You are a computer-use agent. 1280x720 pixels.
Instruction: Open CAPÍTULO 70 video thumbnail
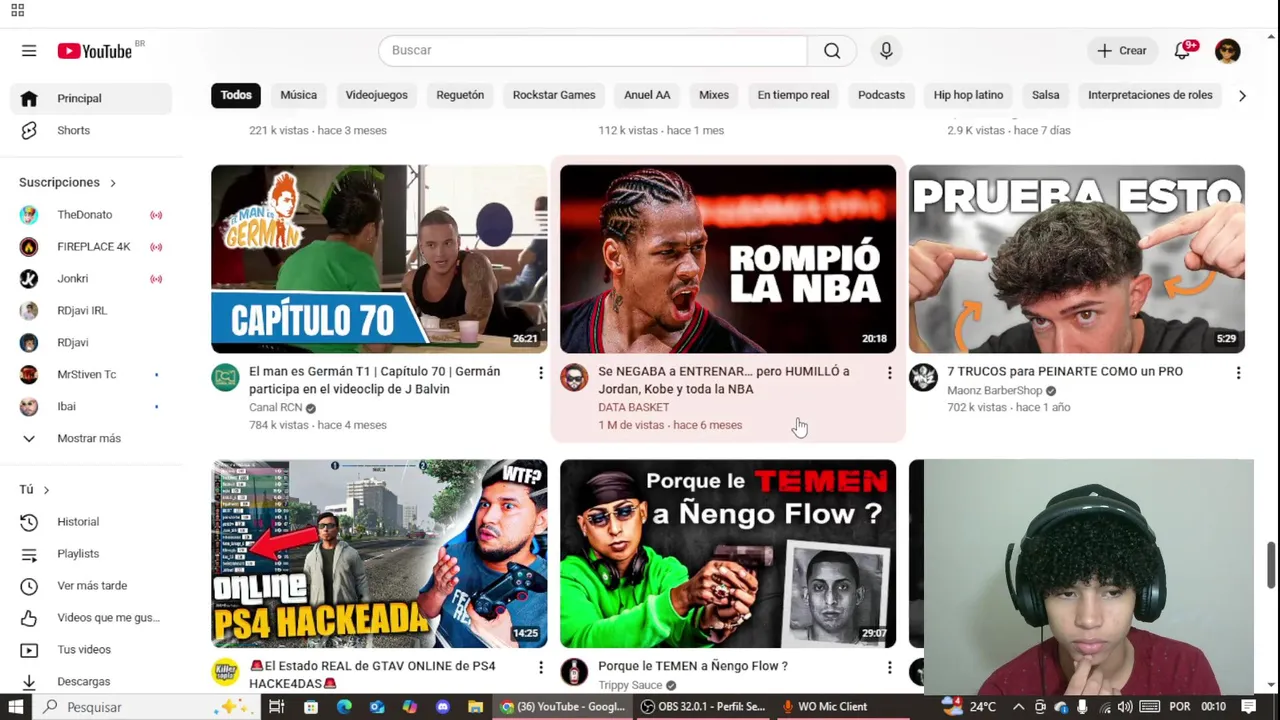(379, 259)
